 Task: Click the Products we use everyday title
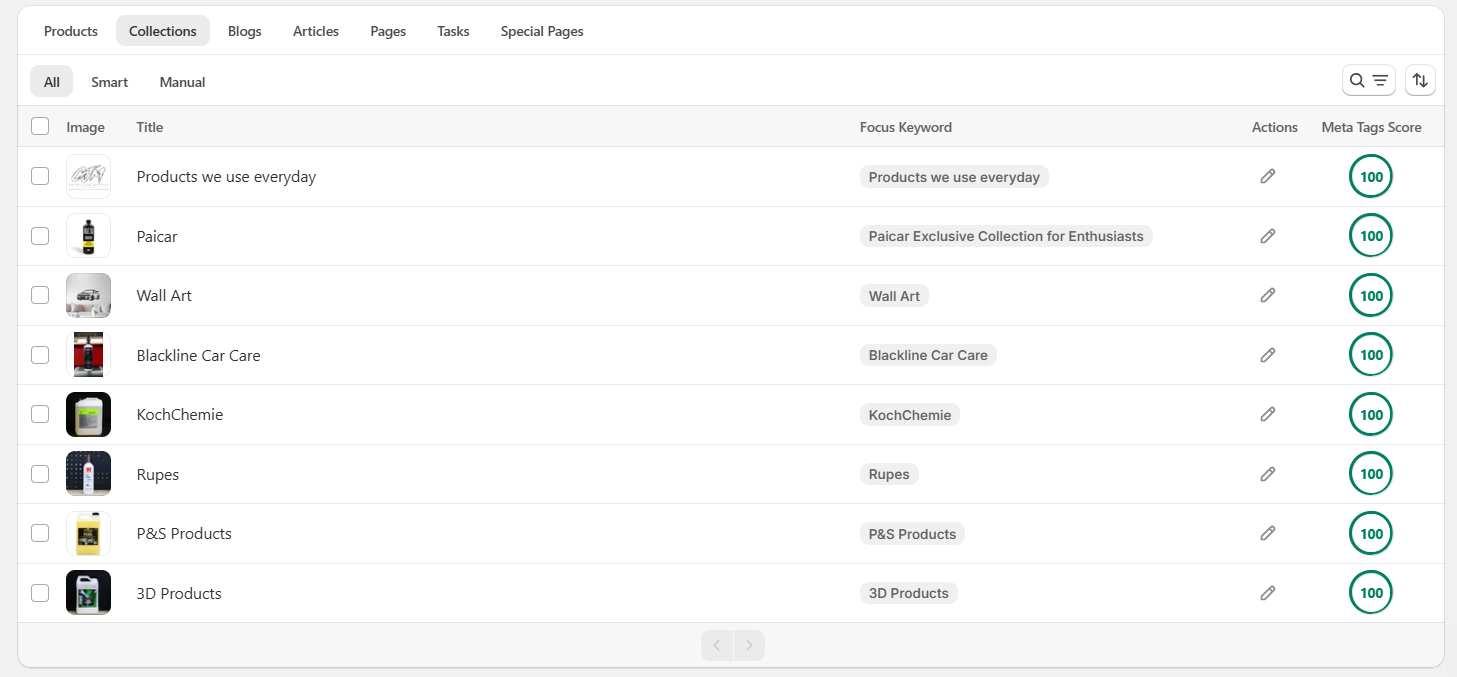pos(226,177)
